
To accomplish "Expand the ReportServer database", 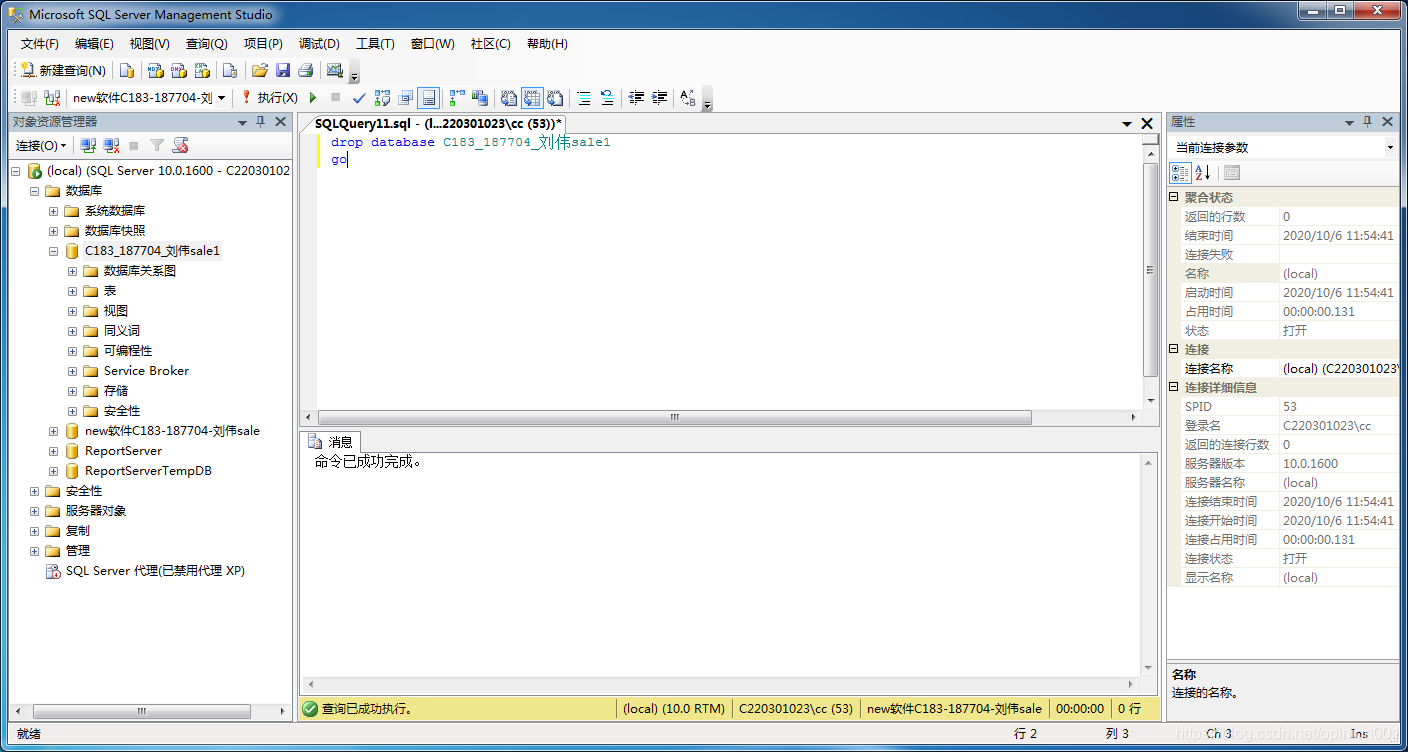I will click(54, 451).
